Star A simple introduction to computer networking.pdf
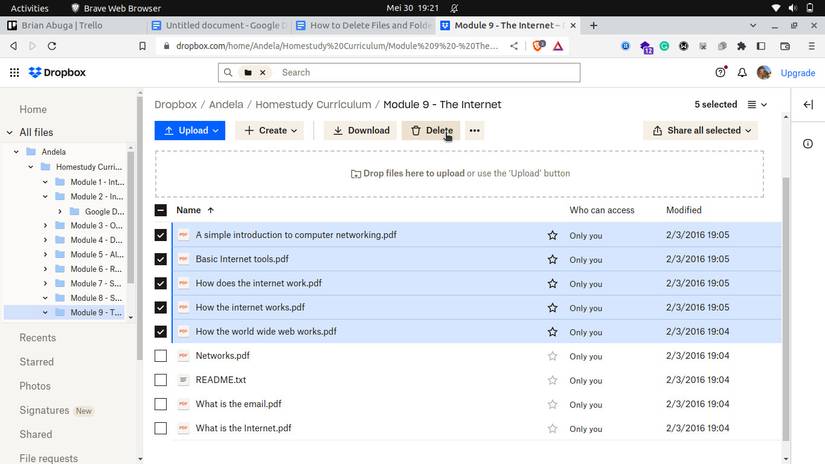 tap(552, 235)
